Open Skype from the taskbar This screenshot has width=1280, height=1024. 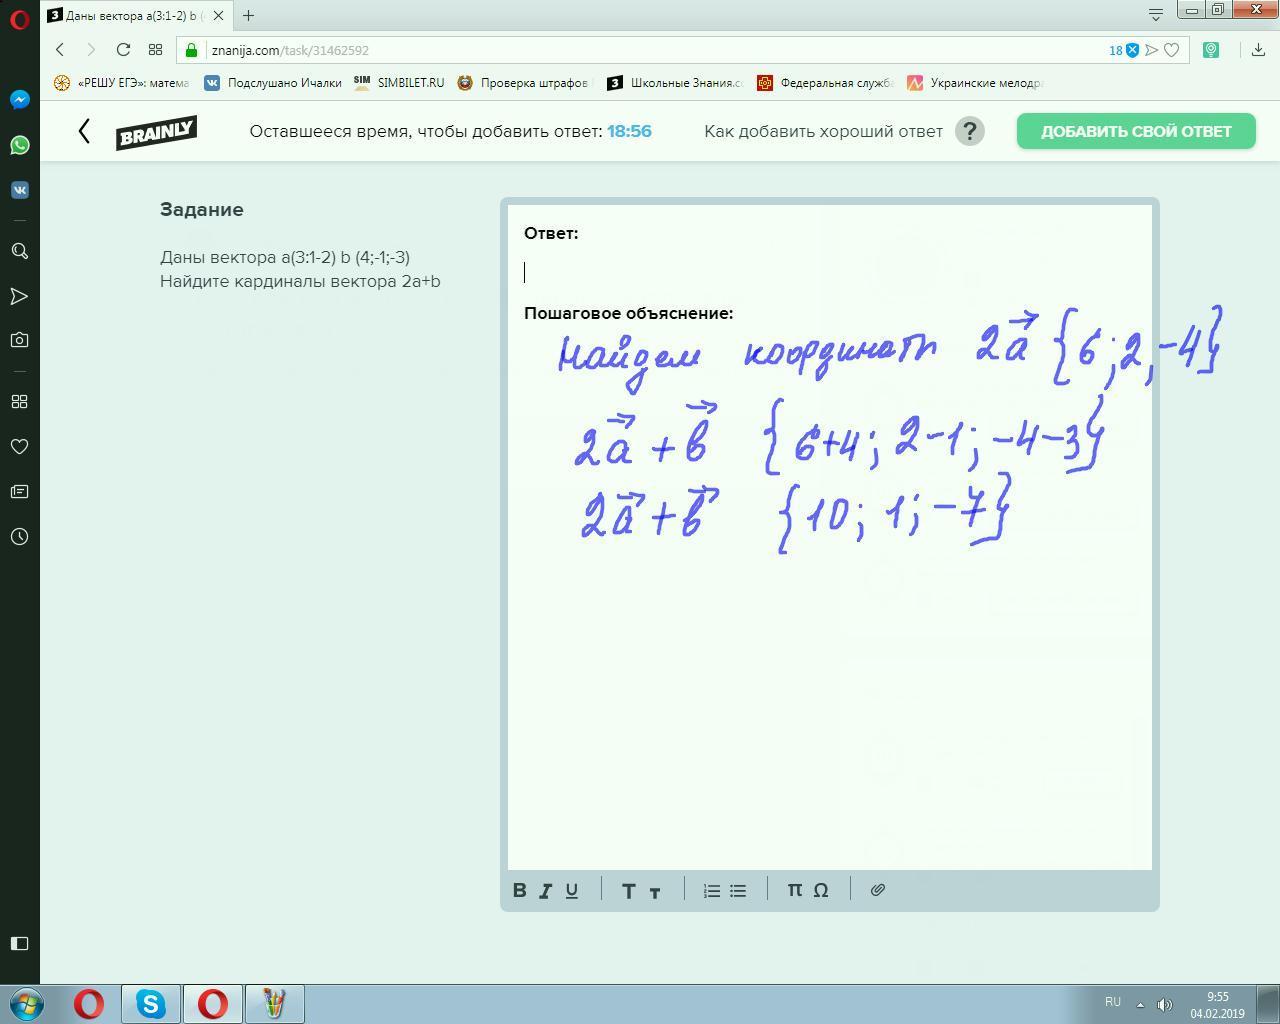coord(151,1003)
